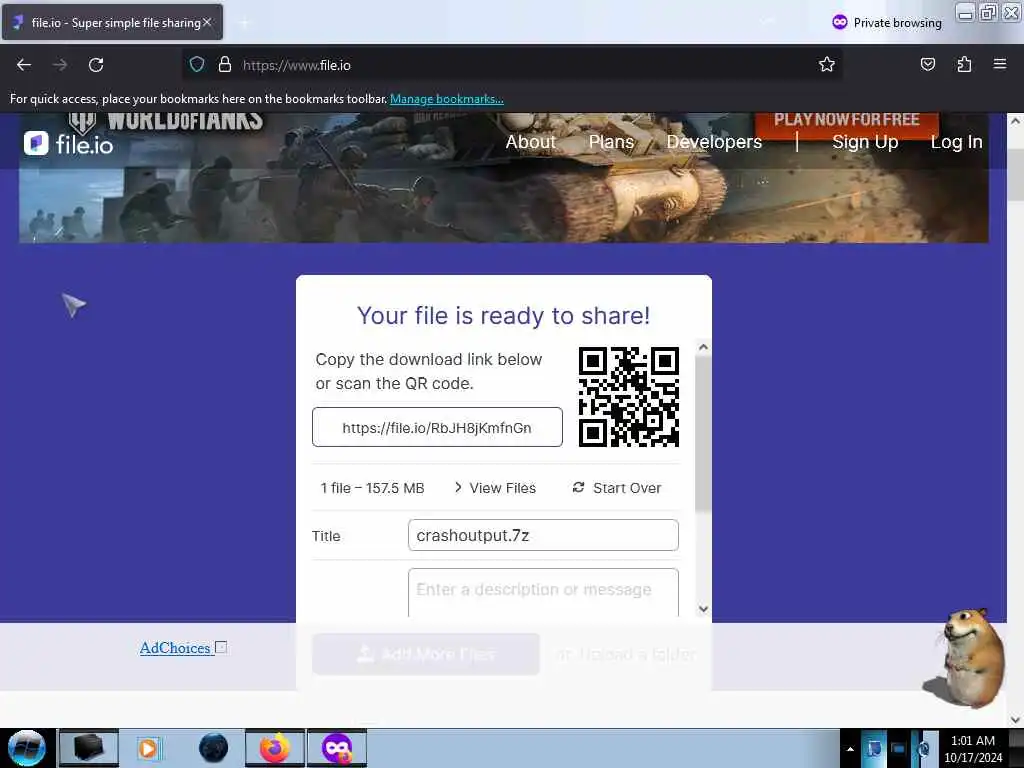Open the Pocket save icon
The image size is (1024, 768).
coord(927,64)
